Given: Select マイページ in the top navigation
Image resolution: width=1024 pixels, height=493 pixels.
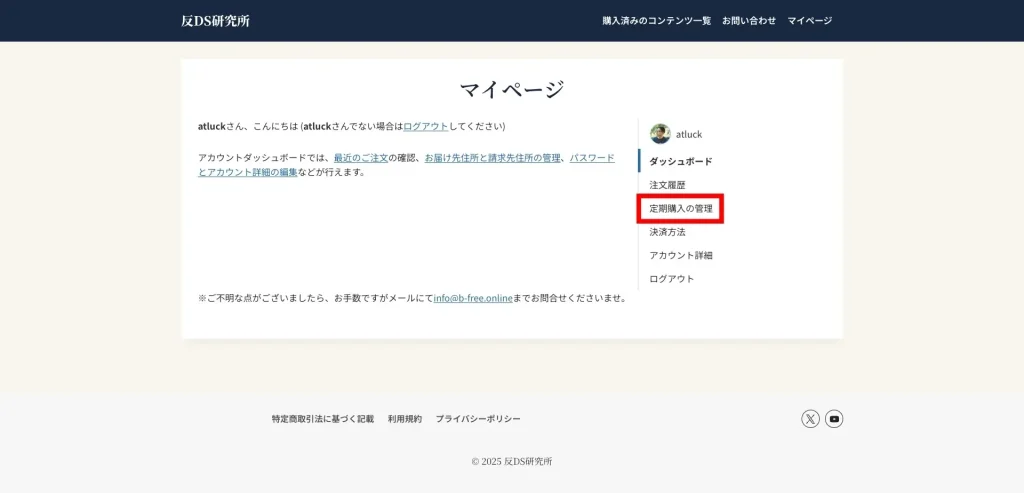Looking at the screenshot, I should (809, 21).
